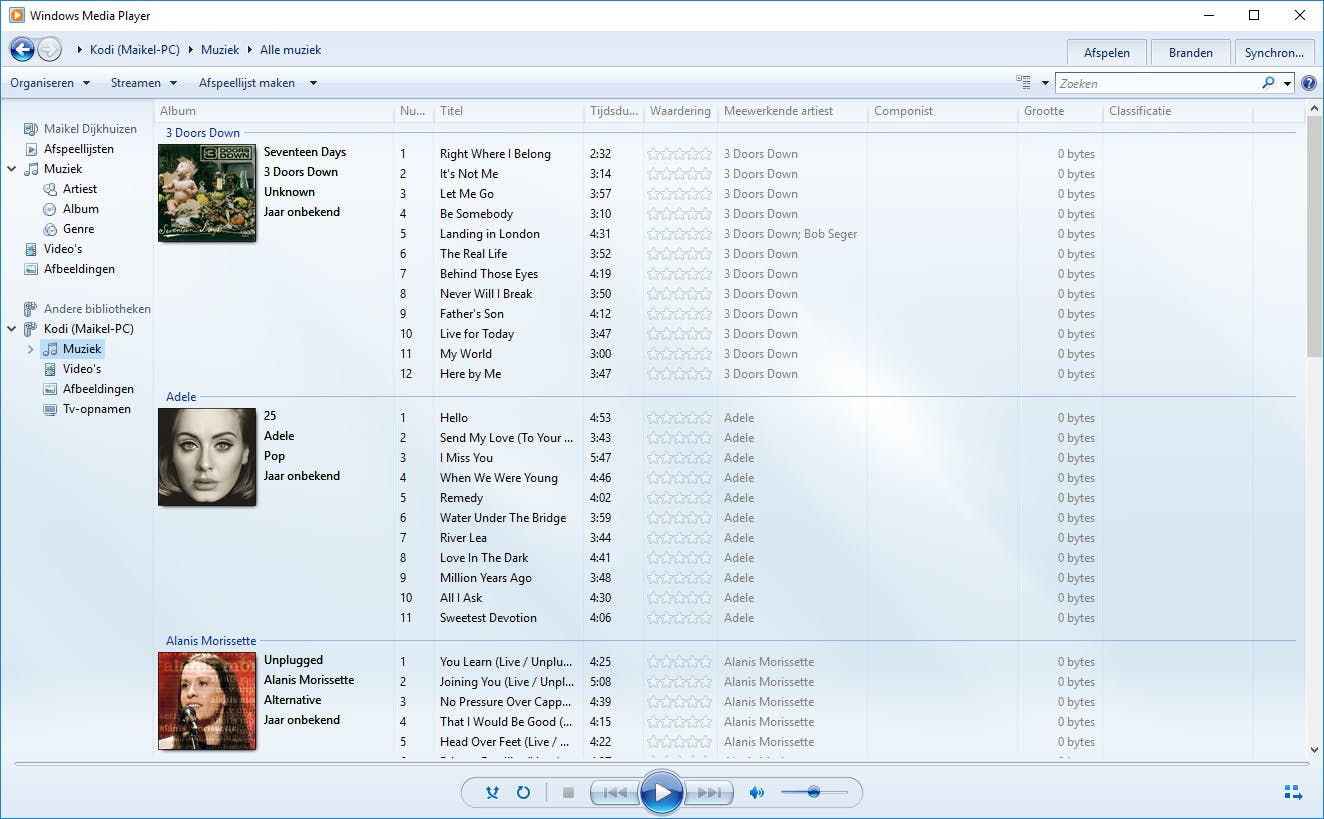Sort by the Tijdsduur column header
The image size is (1324, 819).
(x=613, y=111)
